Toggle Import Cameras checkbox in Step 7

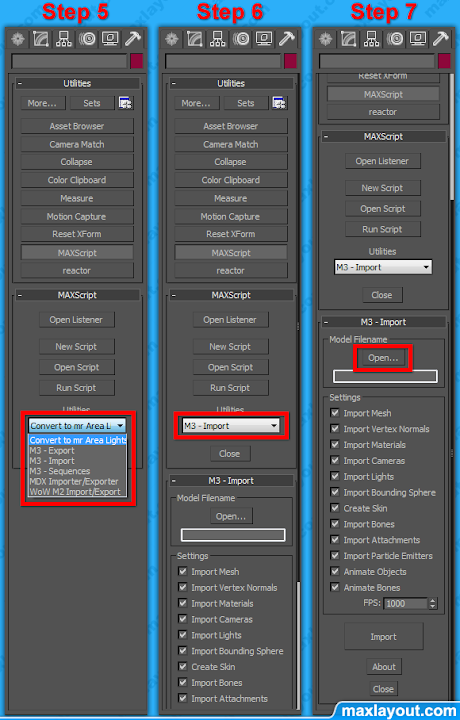pos(335,460)
